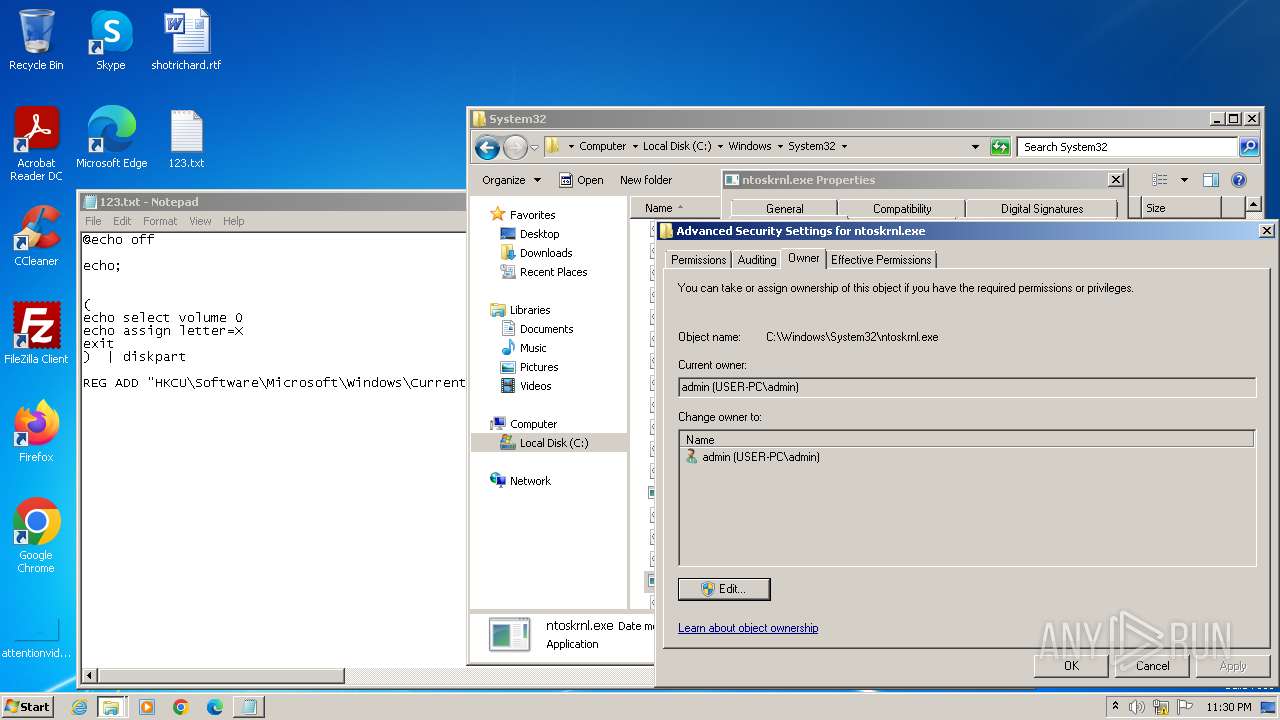Open Acrobat Reader DC shortcut
This screenshot has width=1280, height=720.
coord(36,144)
